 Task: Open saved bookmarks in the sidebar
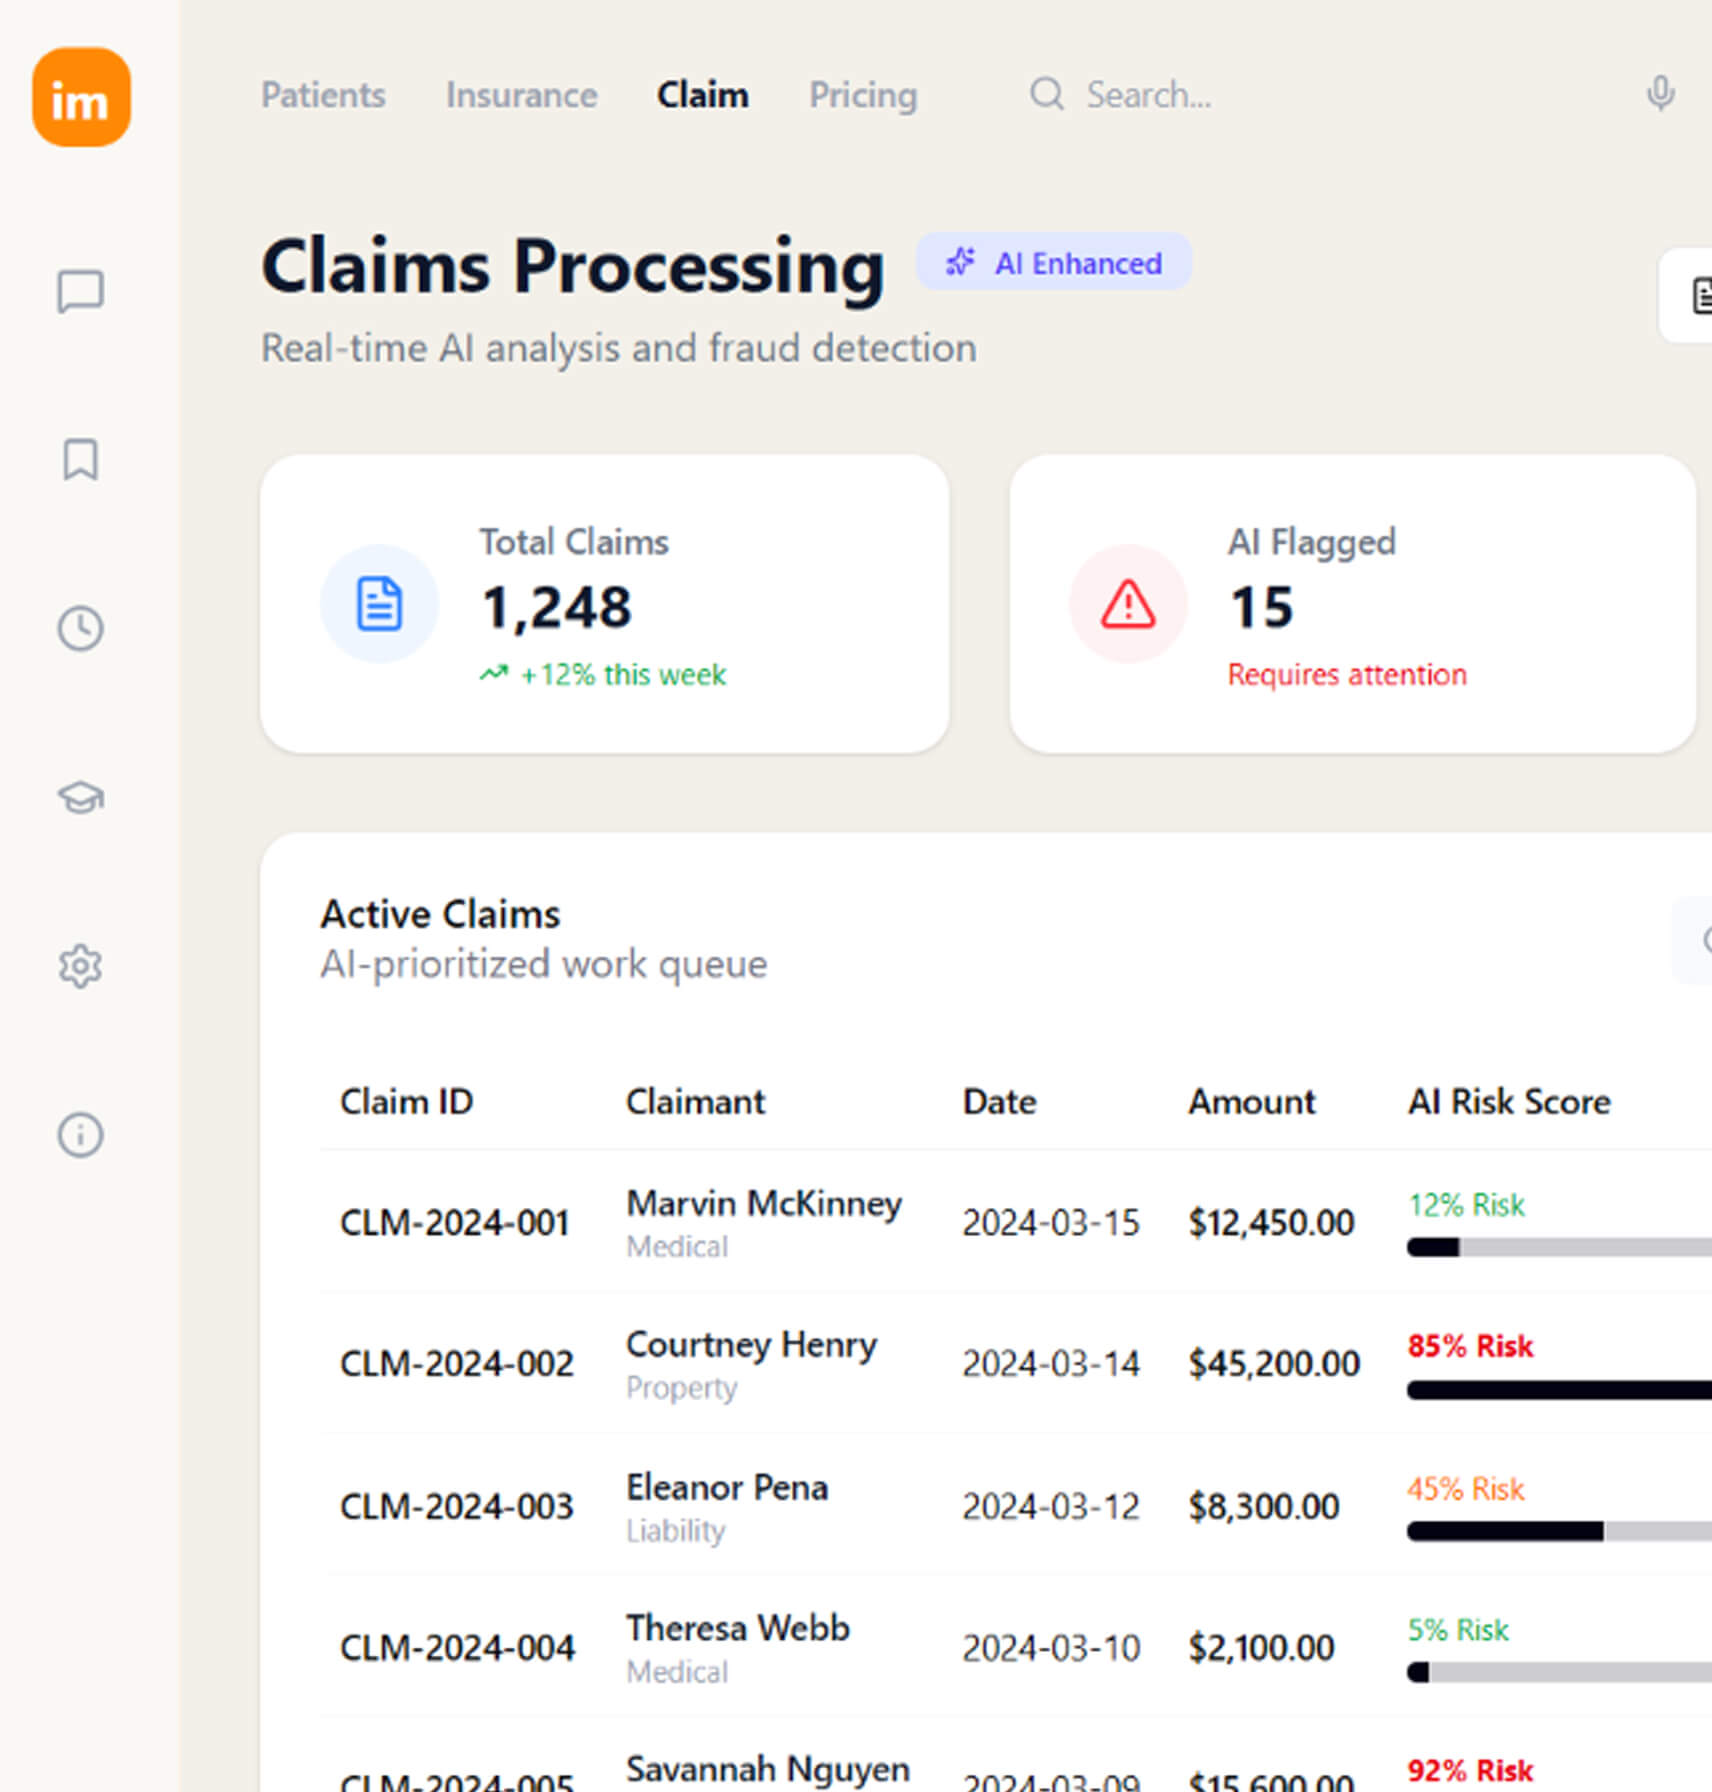tap(80, 461)
